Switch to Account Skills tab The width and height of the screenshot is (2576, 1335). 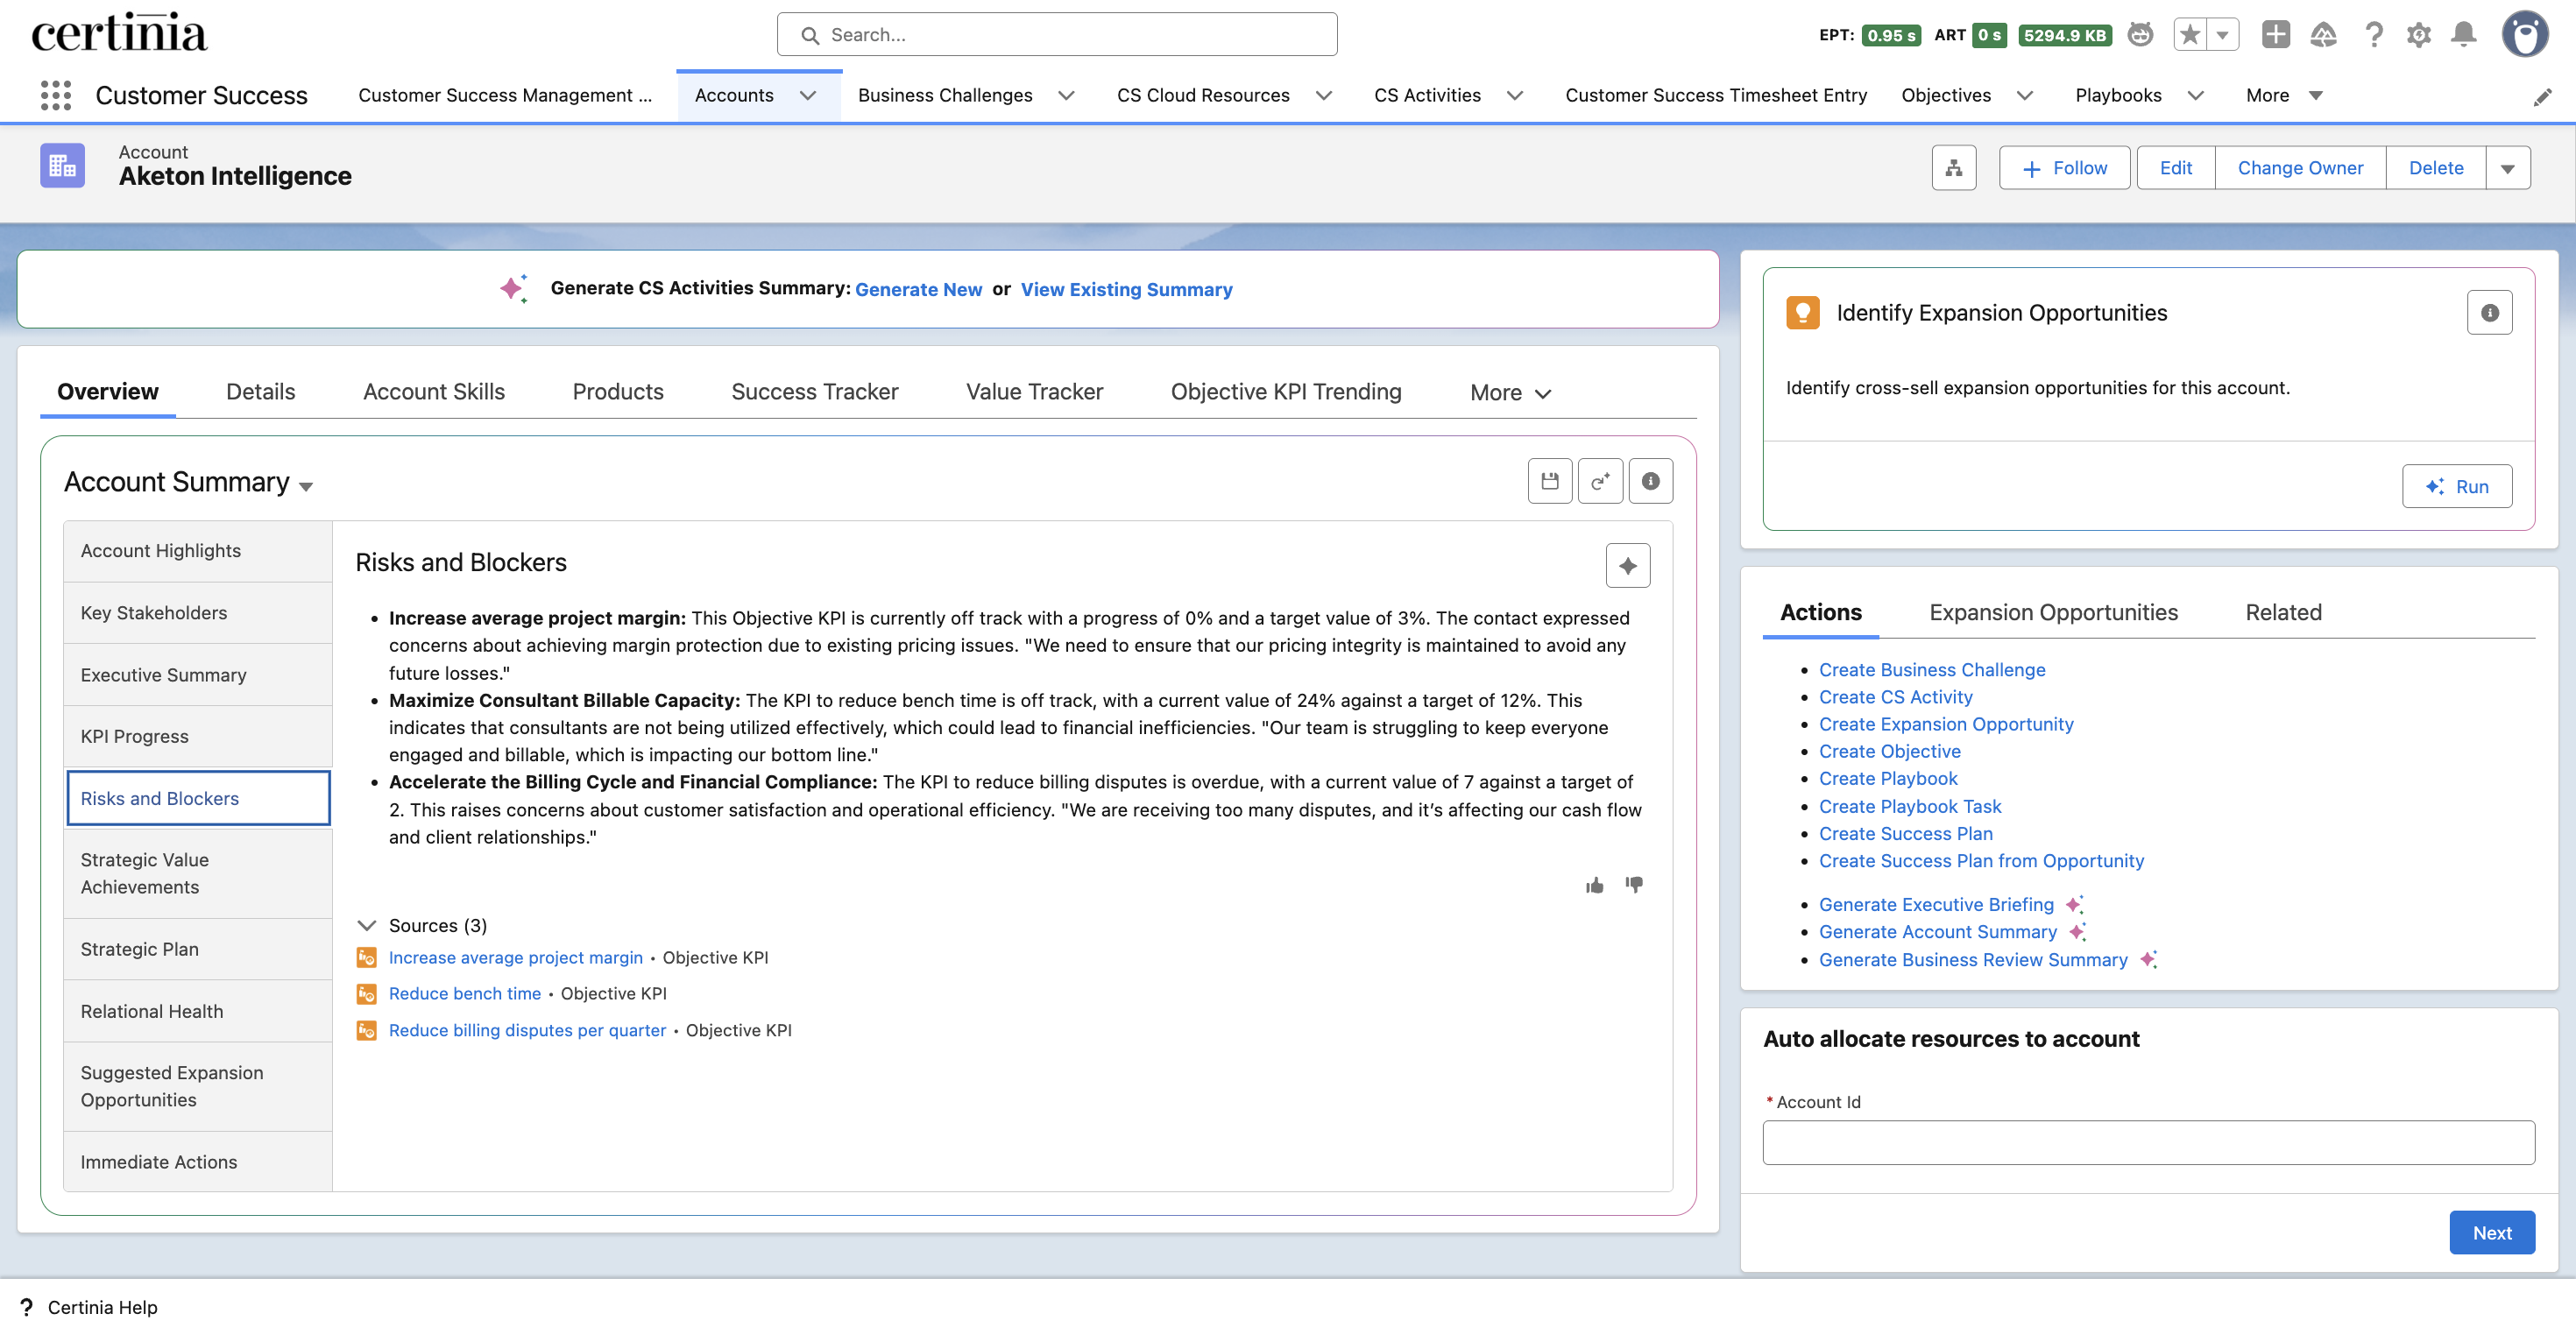coord(433,392)
